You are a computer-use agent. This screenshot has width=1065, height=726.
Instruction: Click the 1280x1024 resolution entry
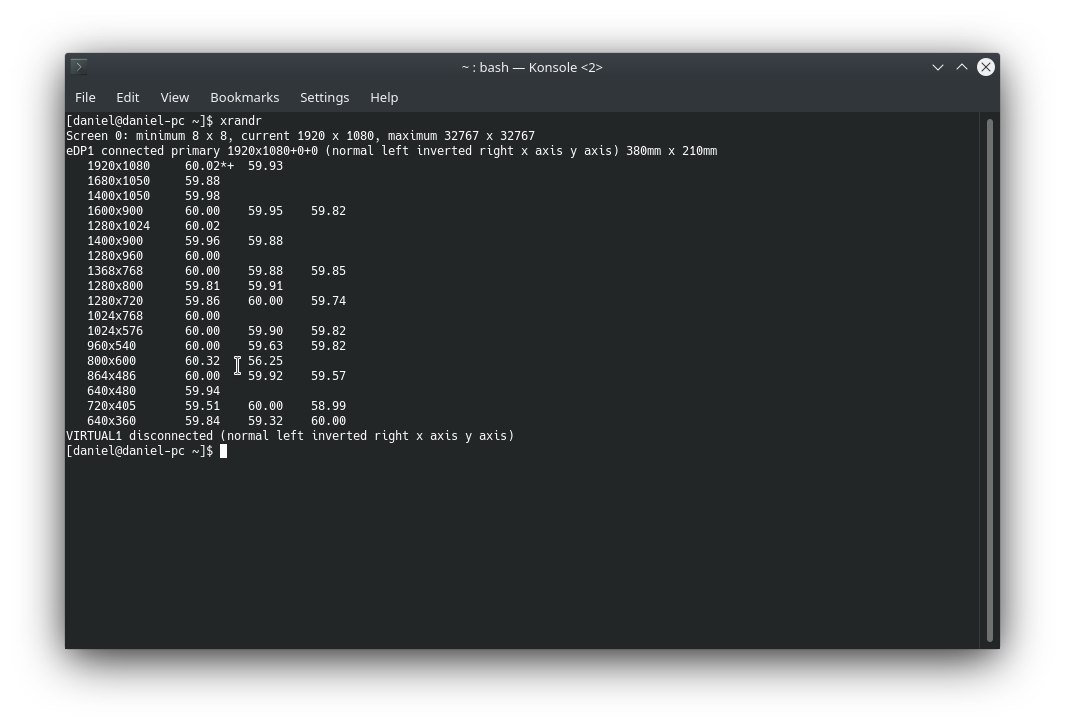point(118,225)
